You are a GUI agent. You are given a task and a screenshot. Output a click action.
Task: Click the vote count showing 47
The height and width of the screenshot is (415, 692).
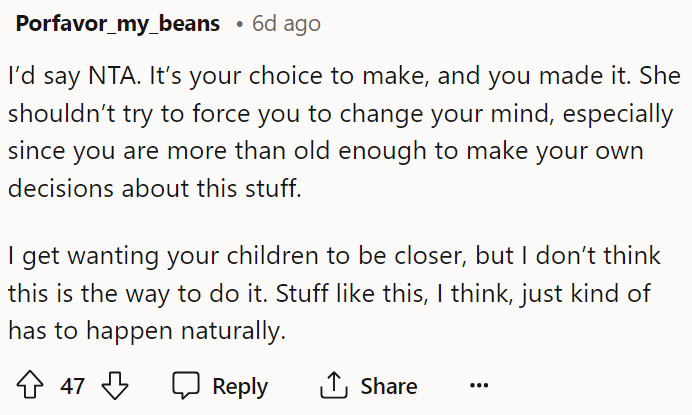click(72, 386)
